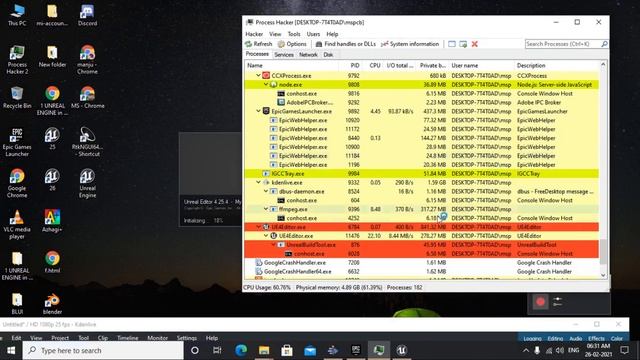Open the Discord desktop icon
This screenshot has width=640, height=360.
[87, 16]
